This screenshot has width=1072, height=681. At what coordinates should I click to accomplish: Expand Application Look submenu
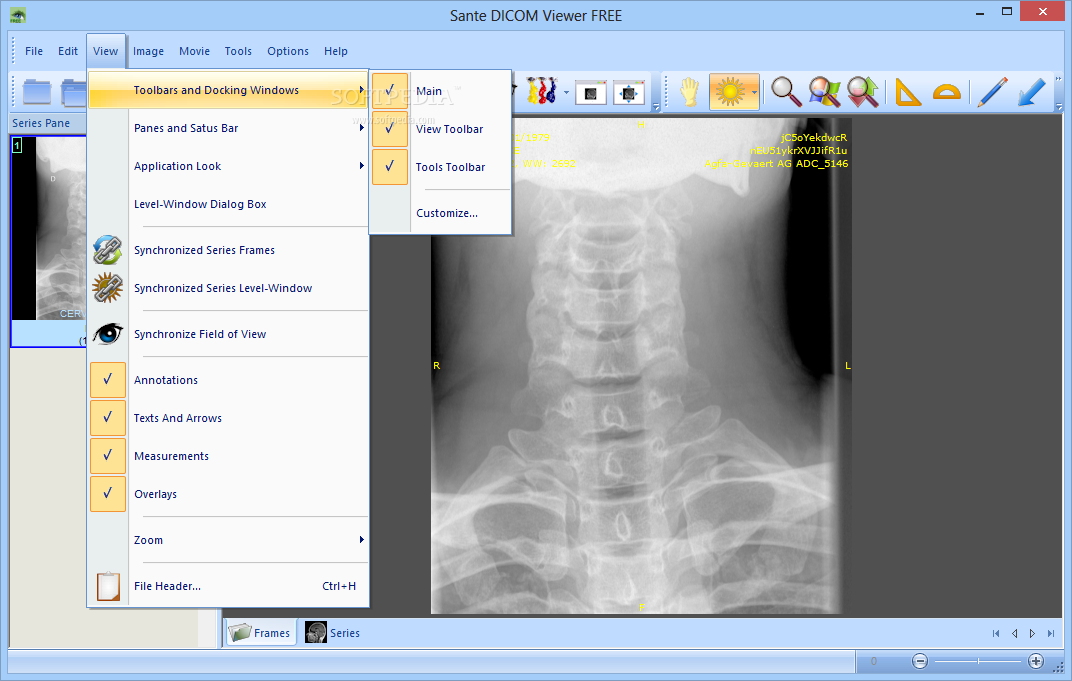pos(229,166)
